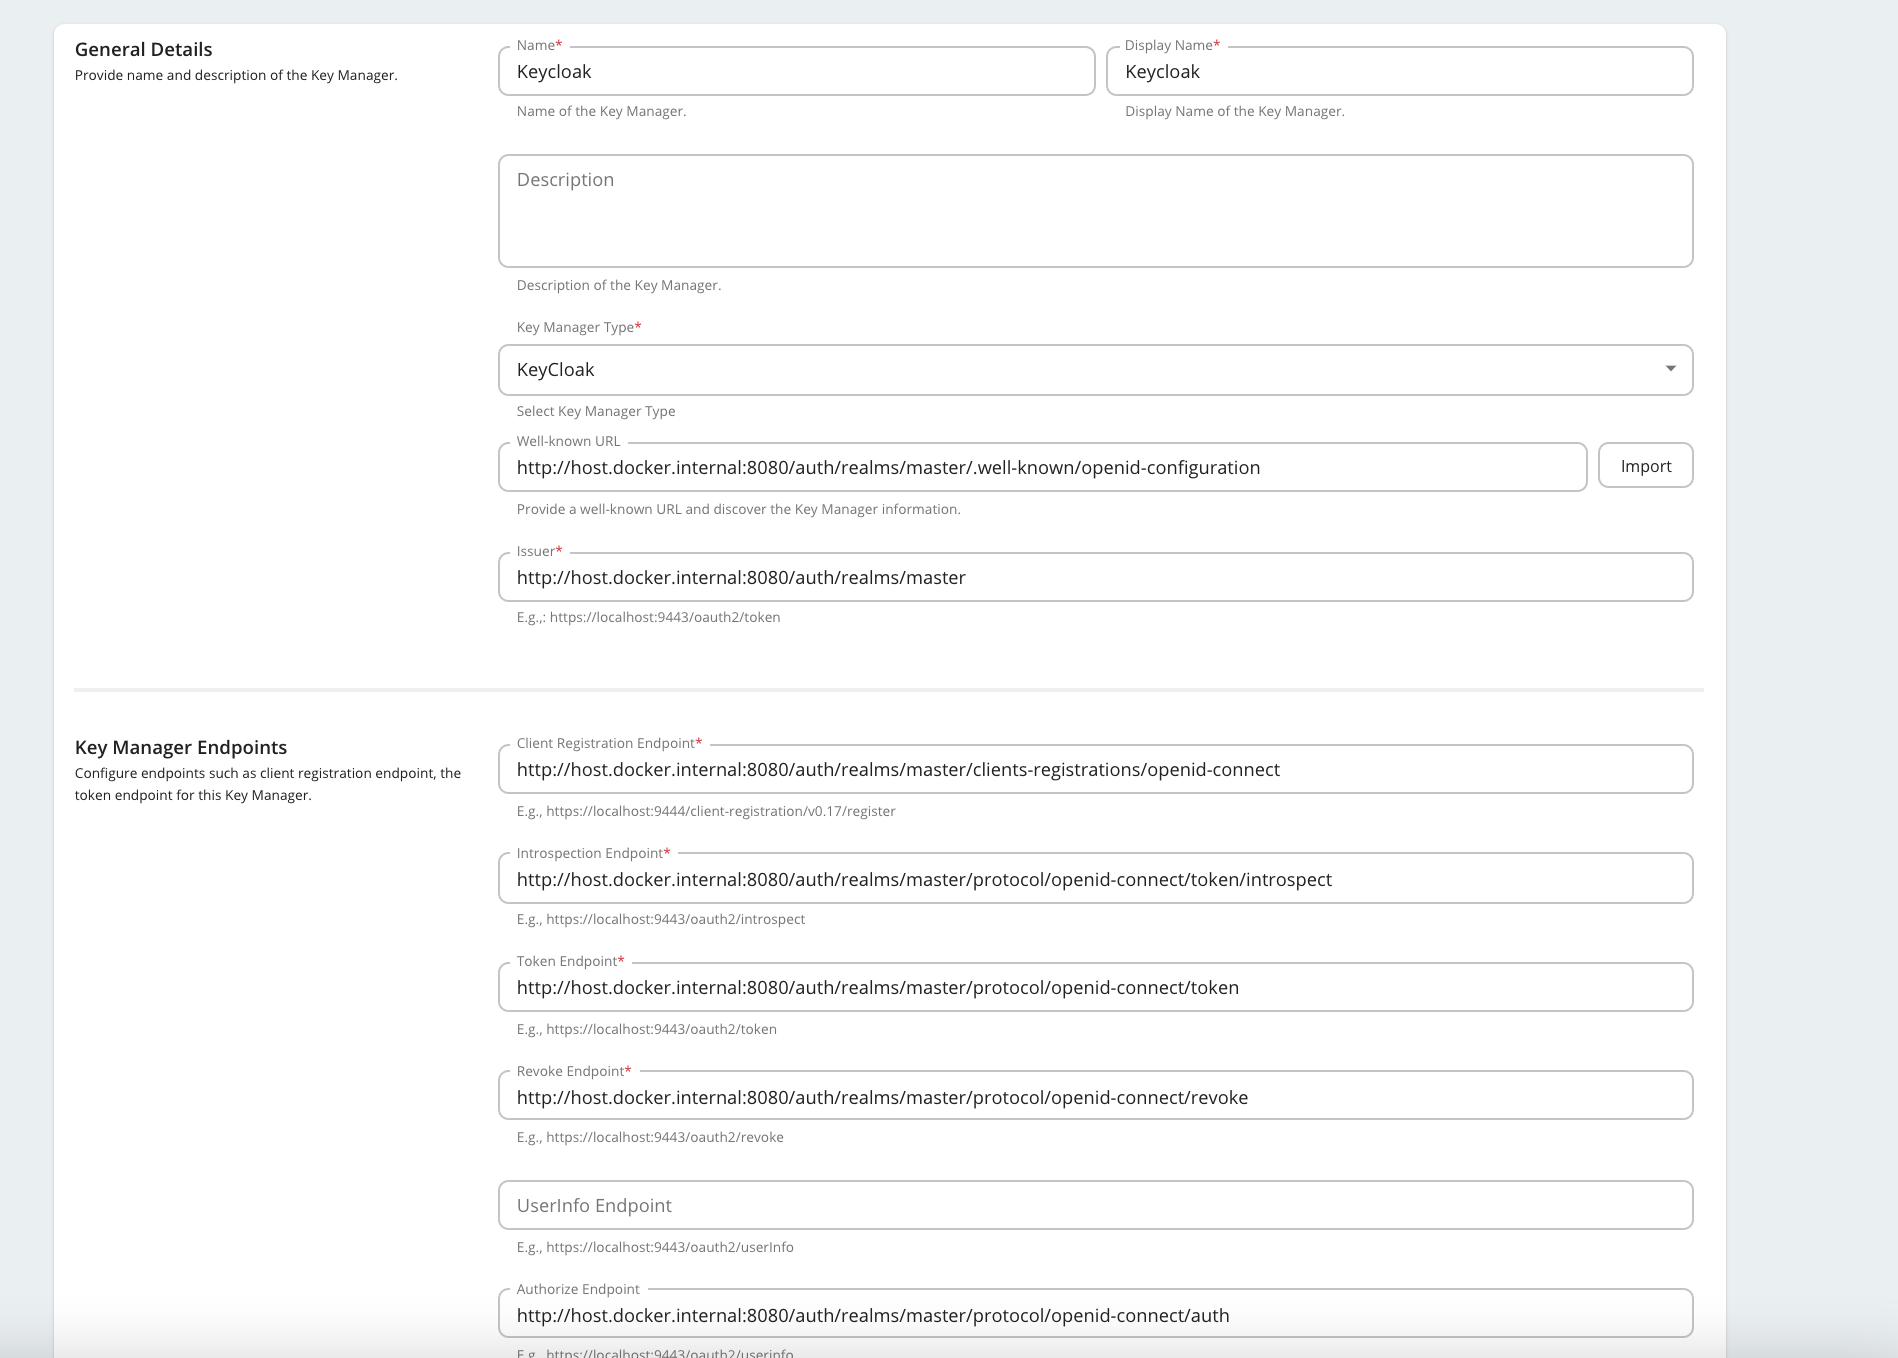Click the dropdown chevron beside KeyCloak

[1671, 369]
